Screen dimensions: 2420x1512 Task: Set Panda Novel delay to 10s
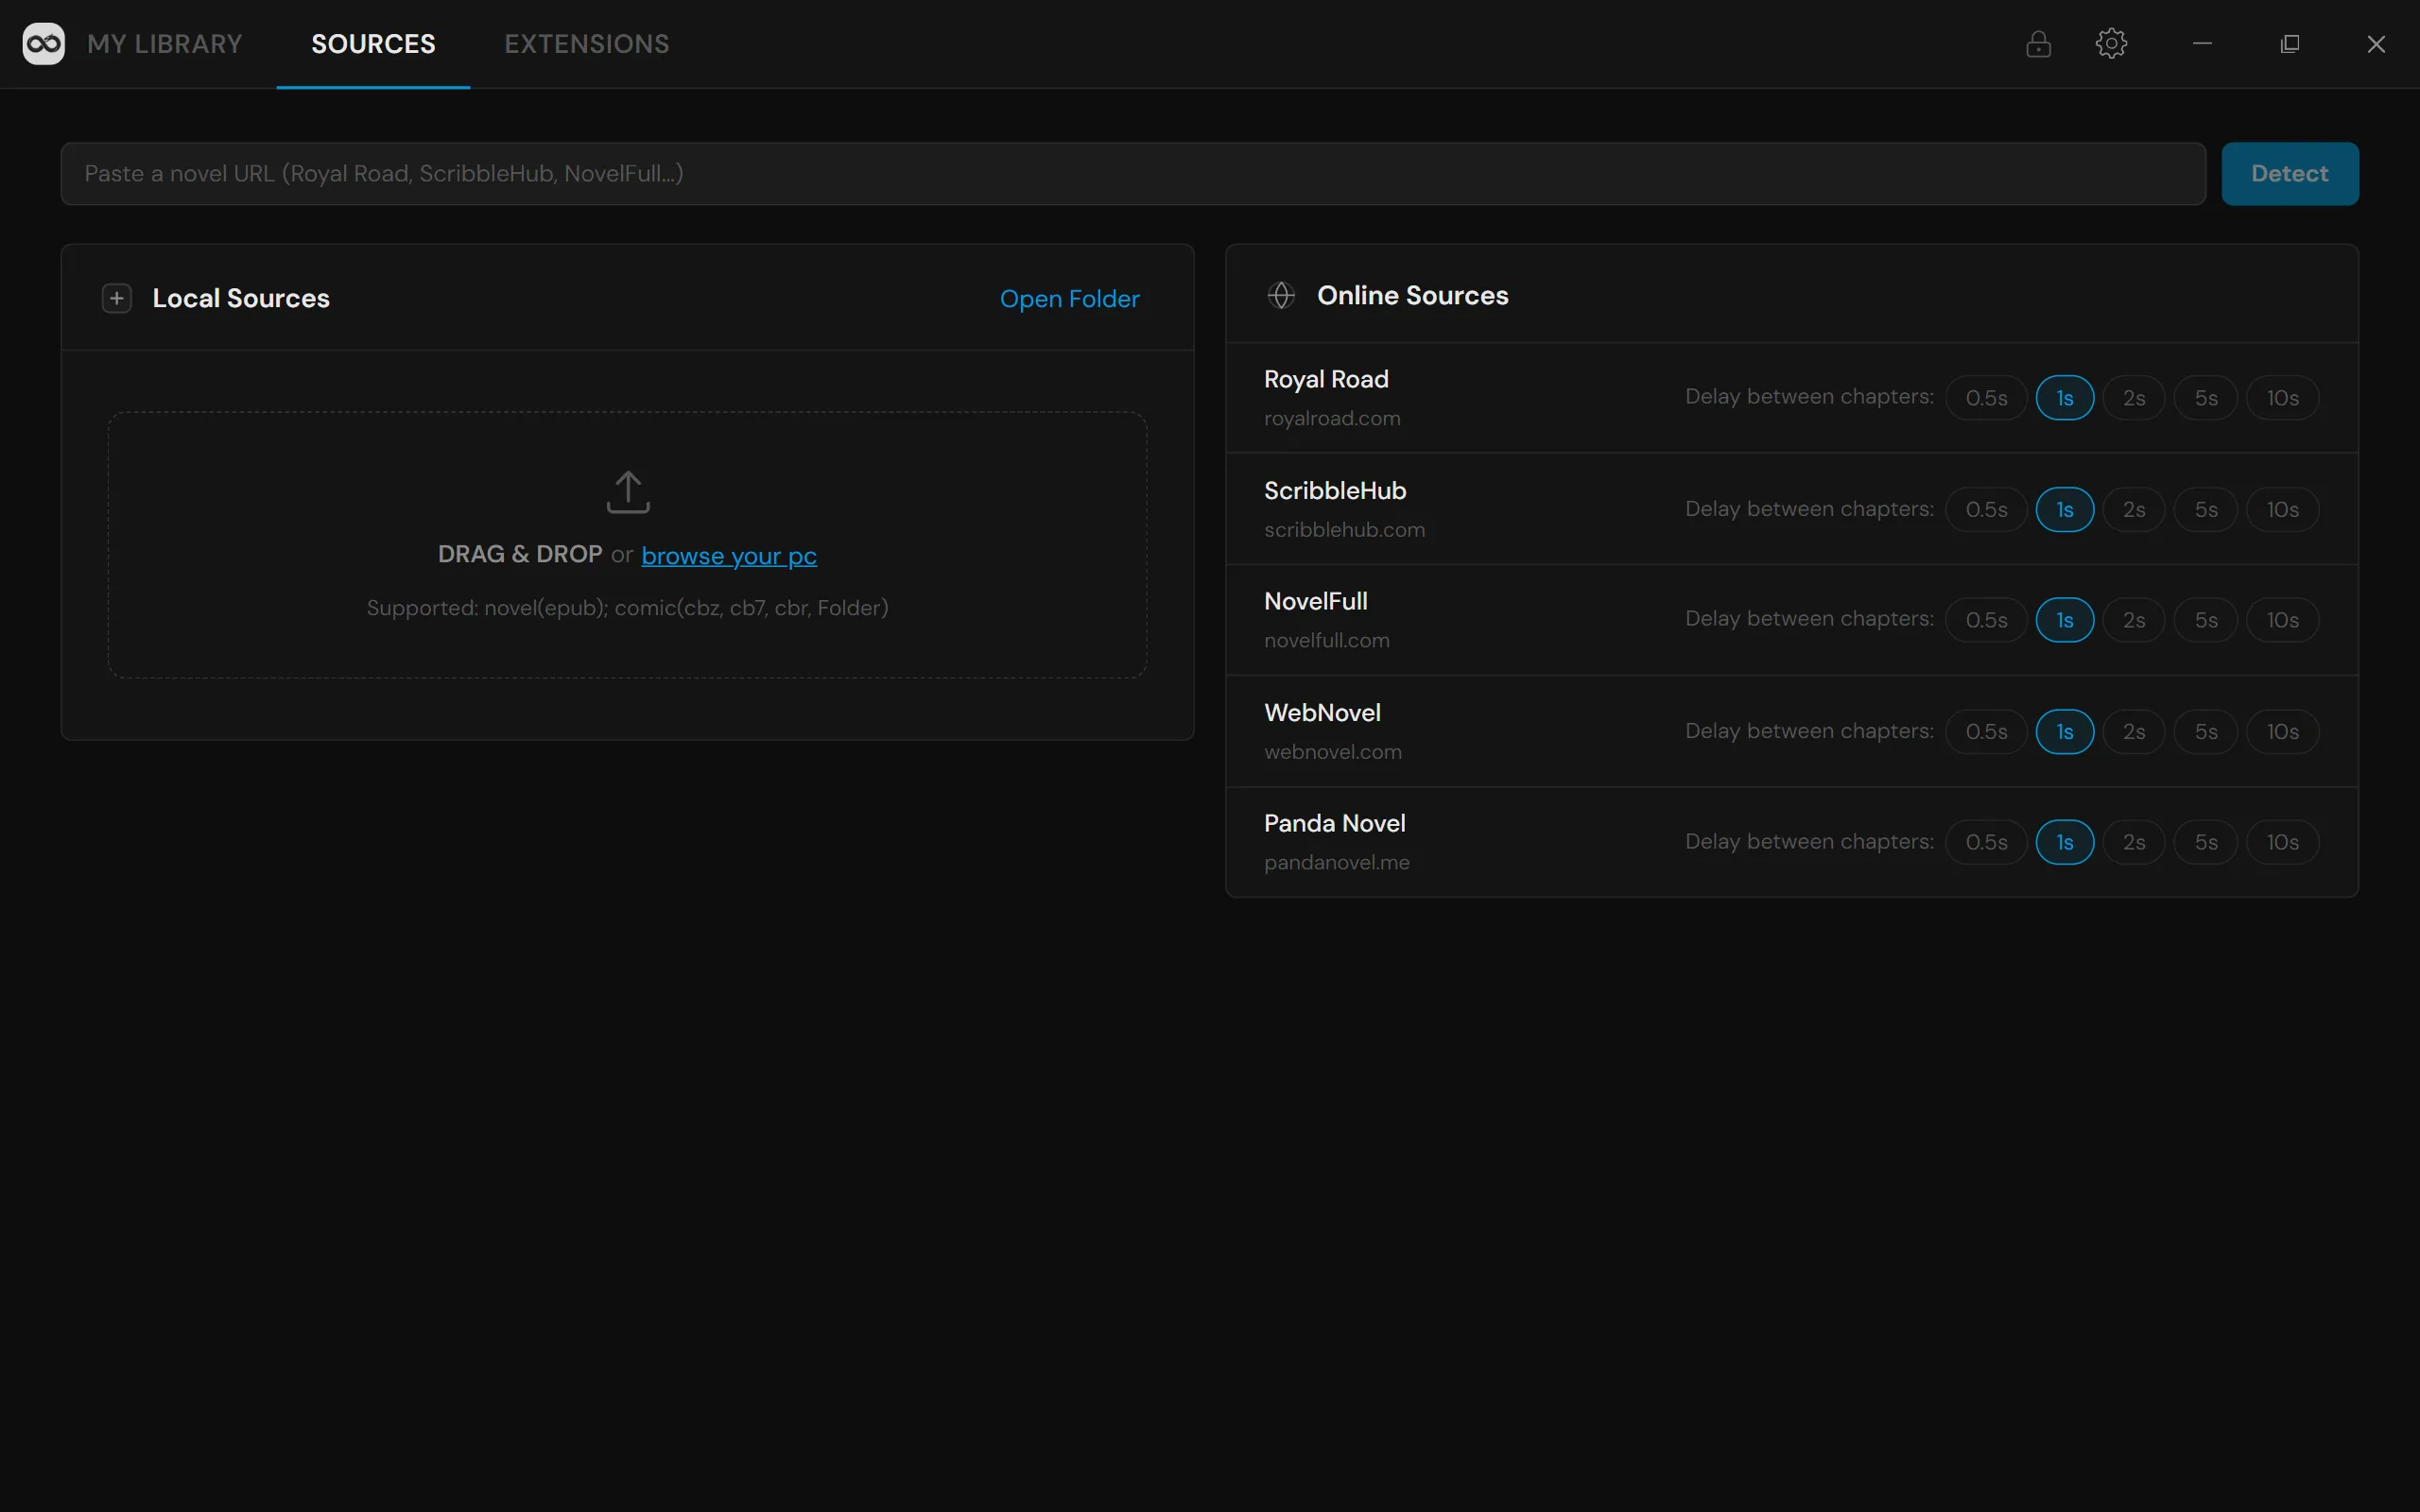click(2282, 842)
